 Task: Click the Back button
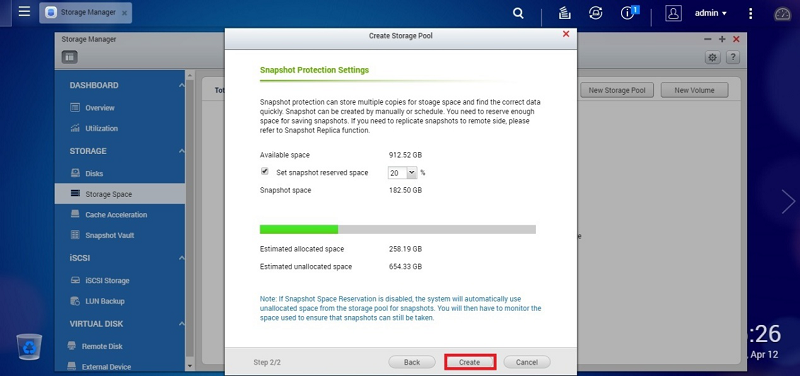click(x=412, y=362)
